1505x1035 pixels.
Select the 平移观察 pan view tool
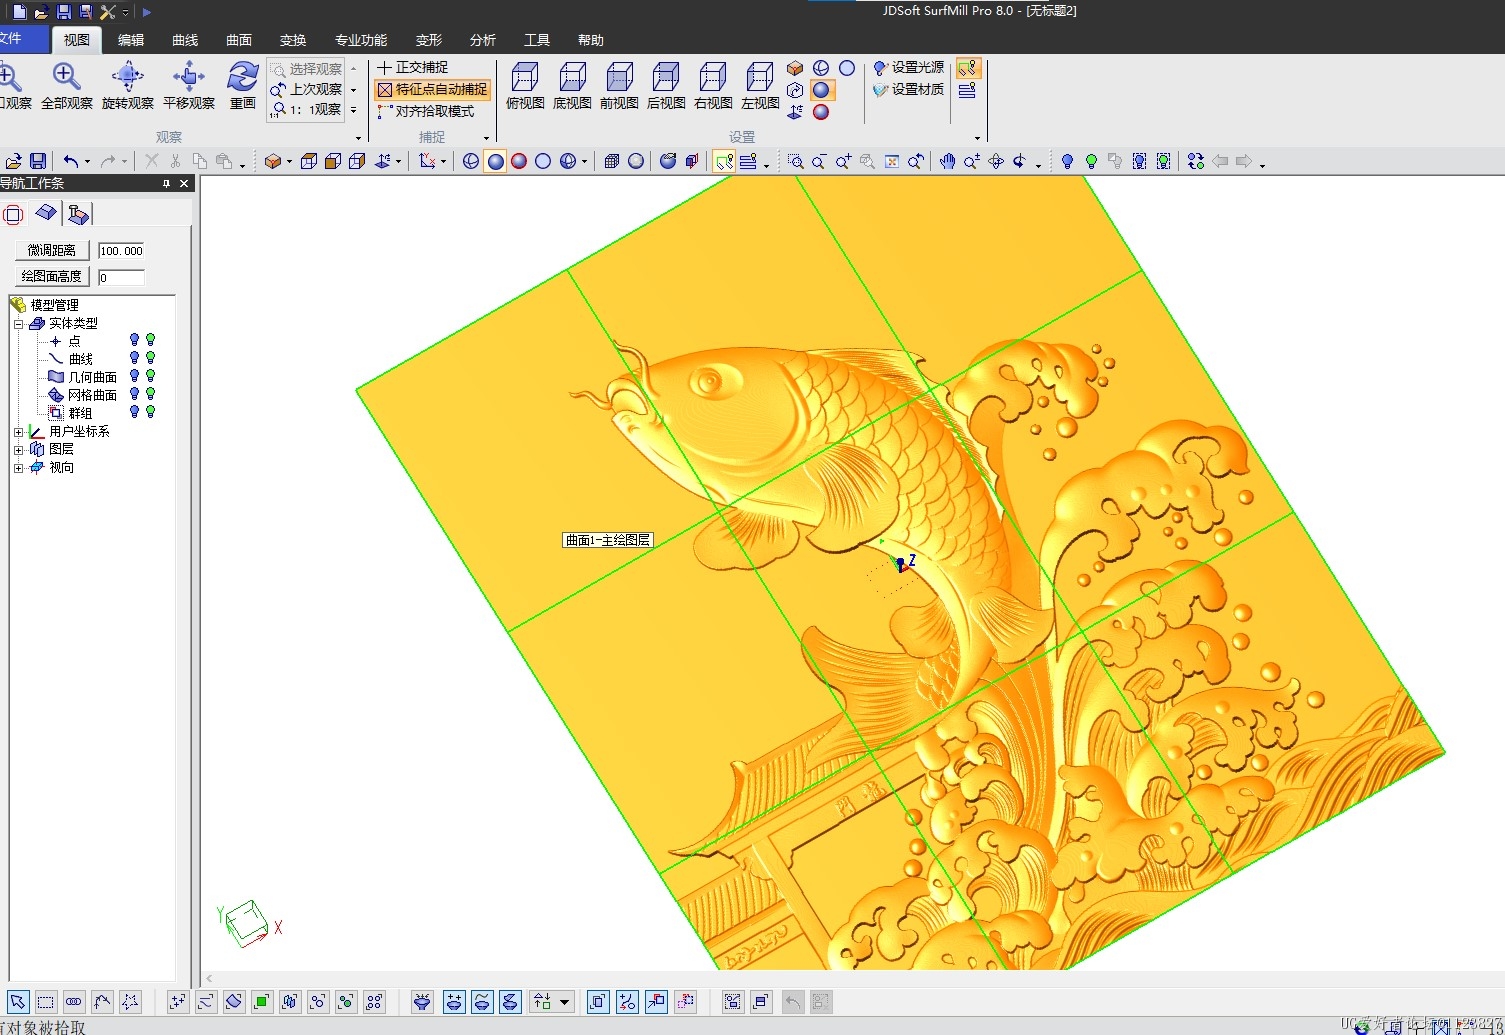click(x=188, y=76)
